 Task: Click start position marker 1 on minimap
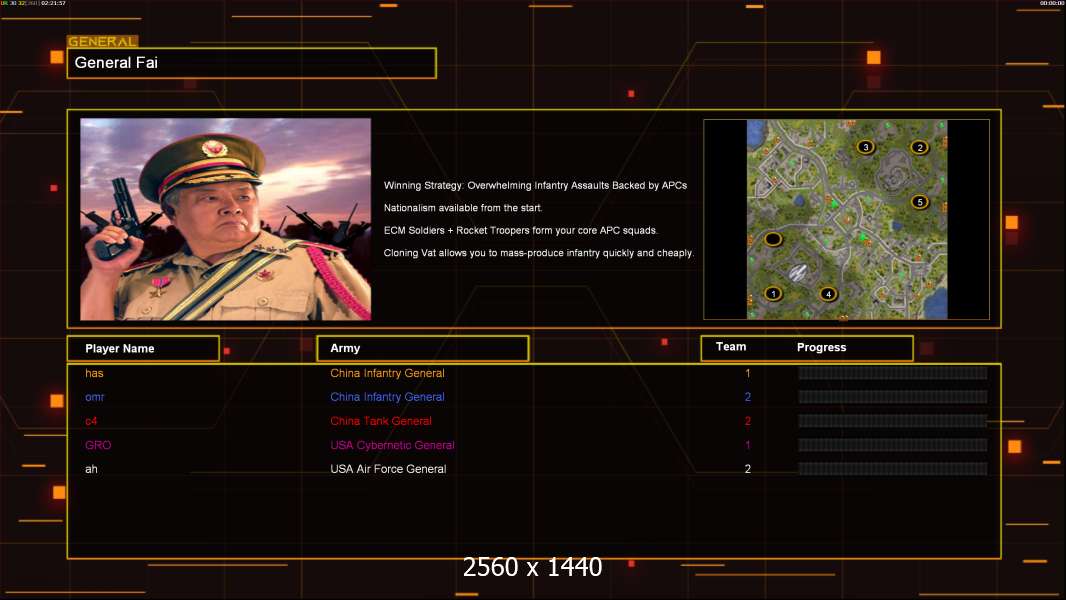tap(772, 294)
